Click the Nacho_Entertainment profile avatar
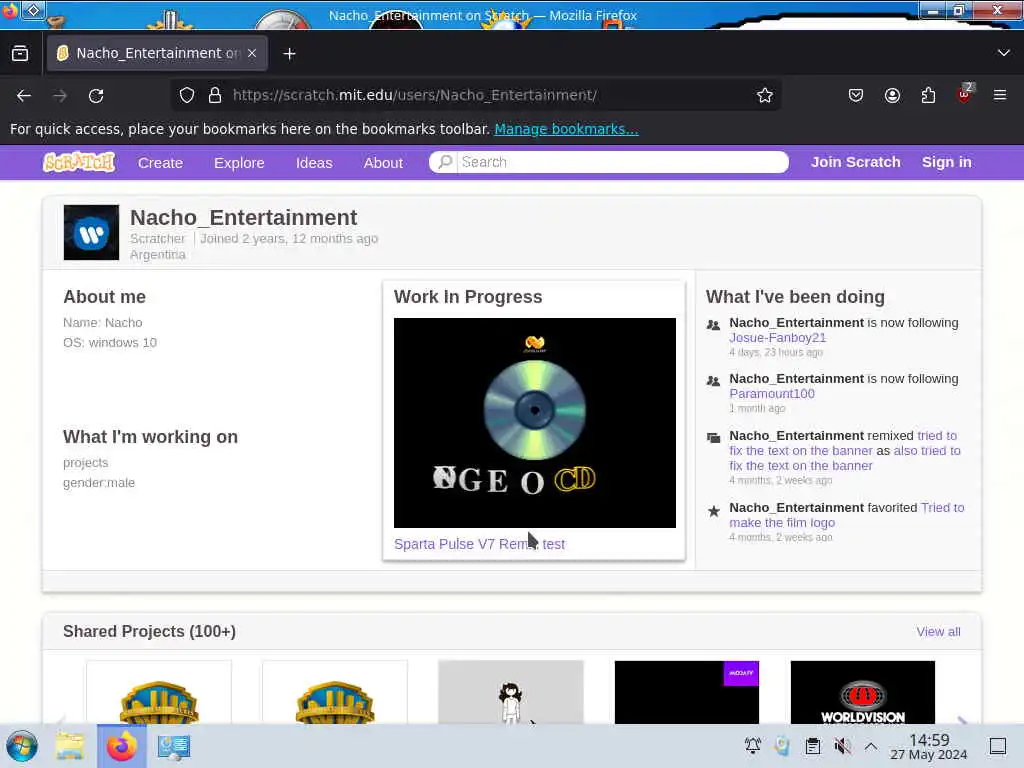Image resolution: width=1024 pixels, height=768 pixels. (x=91, y=232)
